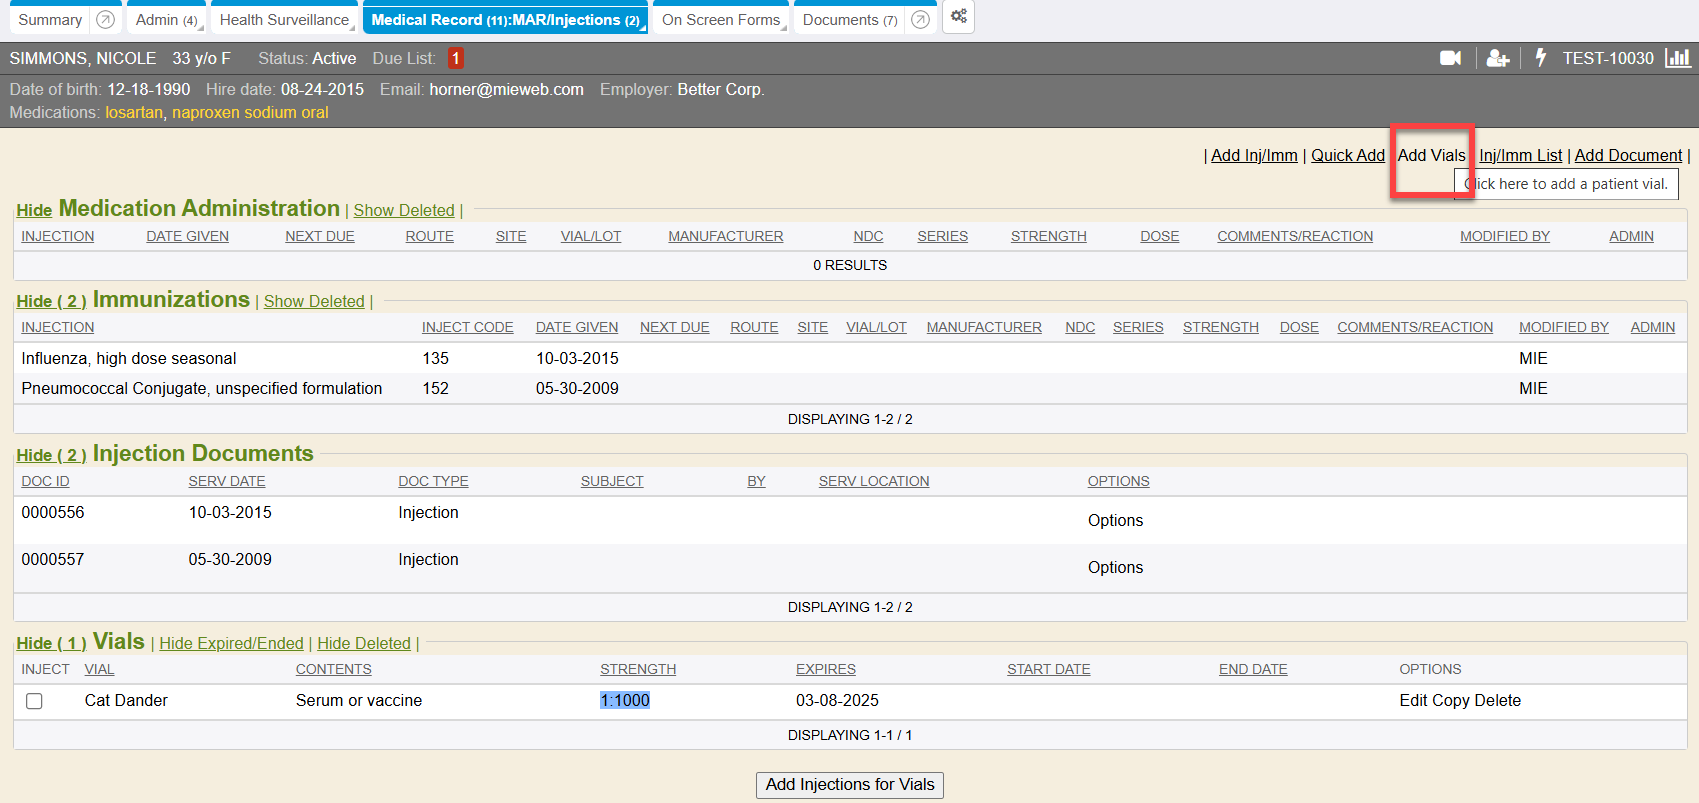Click the losartan medication link
The image size is (1699, 803).
(x=133, y=112)
